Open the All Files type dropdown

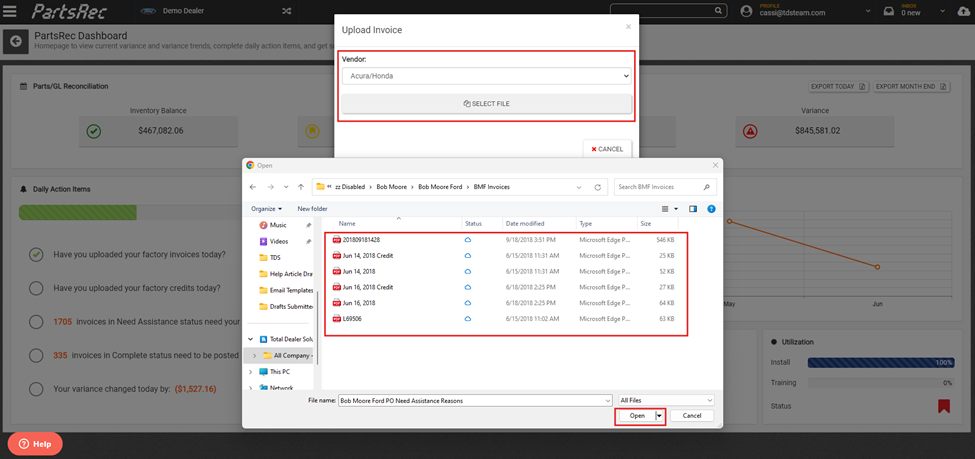click(x=667, y=401)
